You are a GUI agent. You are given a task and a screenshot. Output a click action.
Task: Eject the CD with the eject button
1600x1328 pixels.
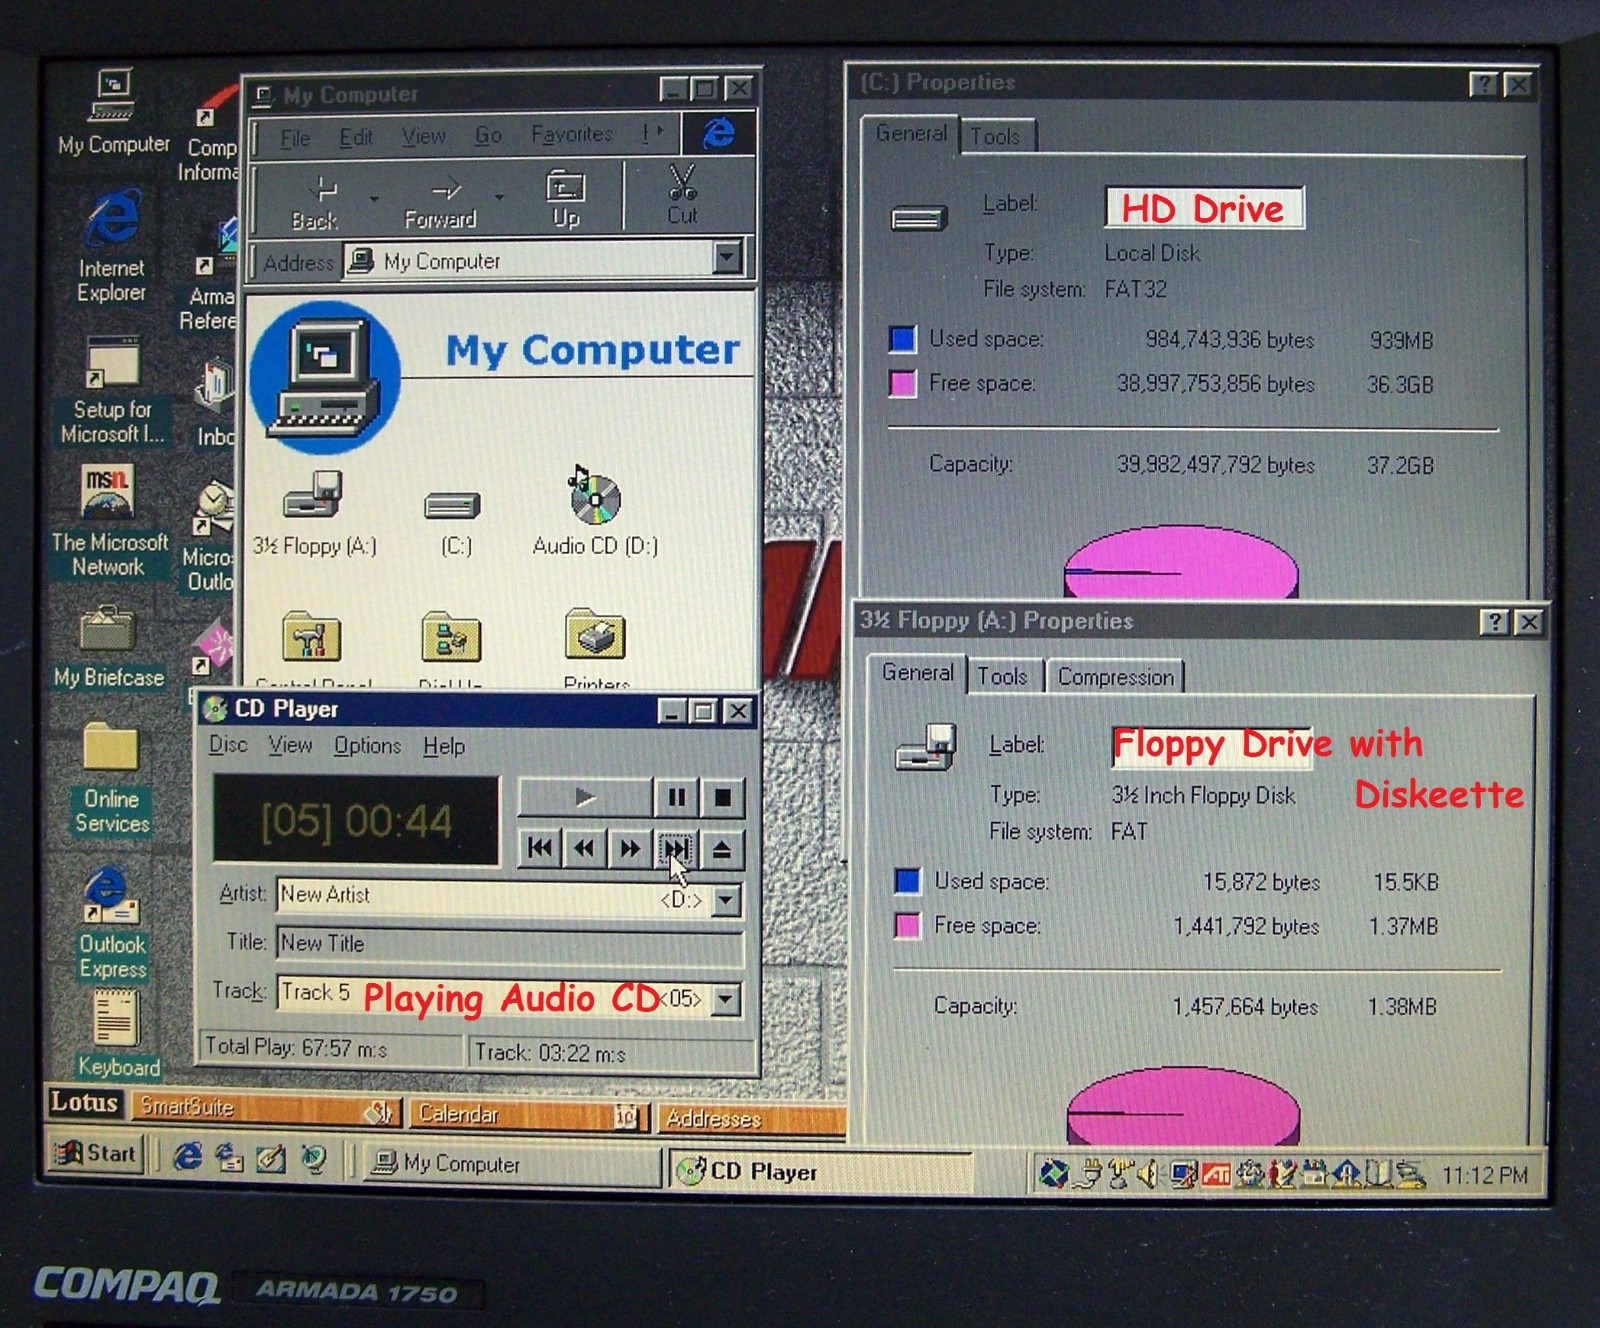click(x=722, y=850)
